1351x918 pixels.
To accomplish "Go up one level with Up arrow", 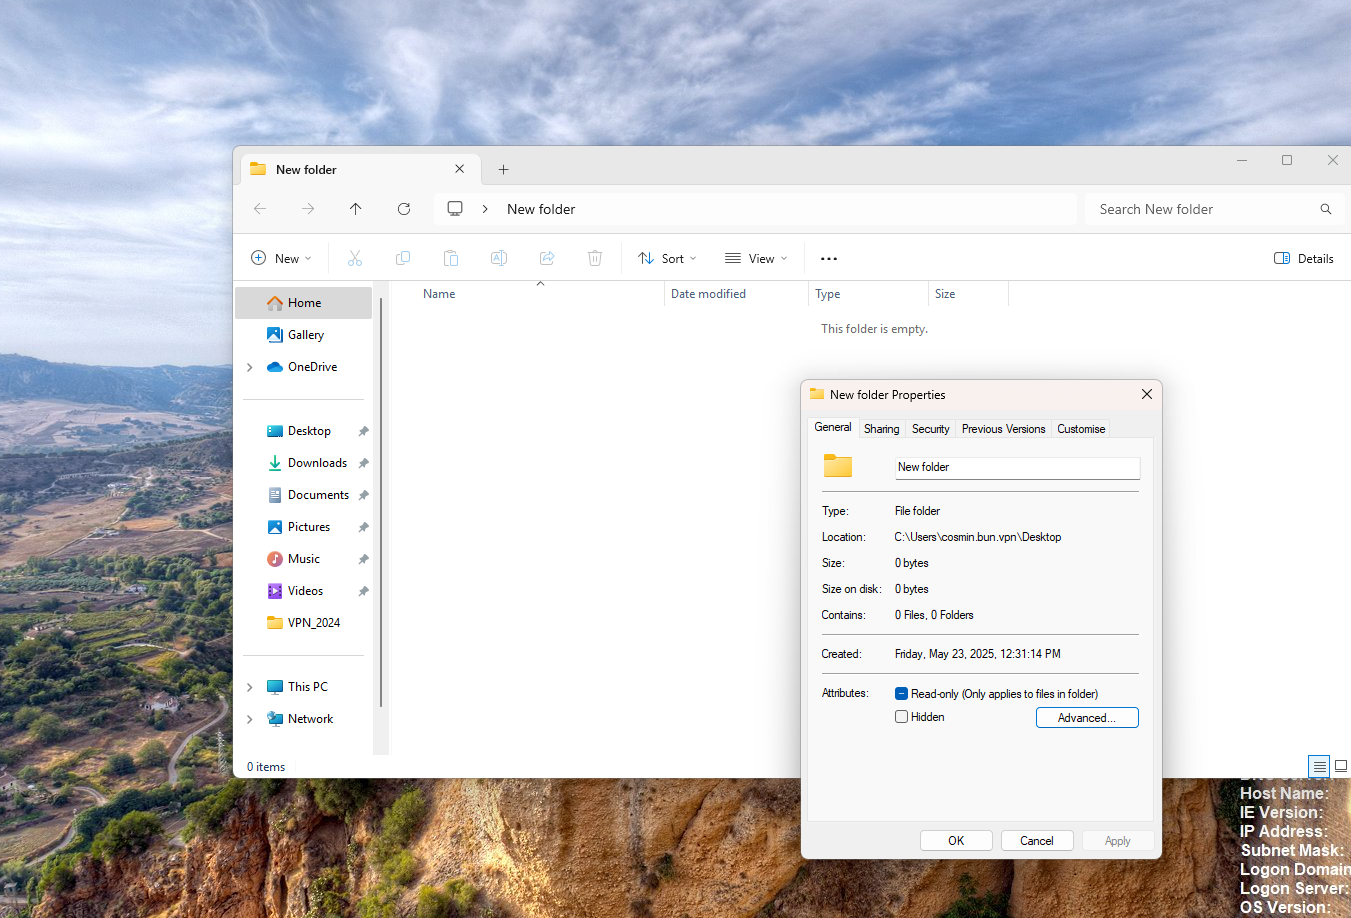I will pos(356,209).
